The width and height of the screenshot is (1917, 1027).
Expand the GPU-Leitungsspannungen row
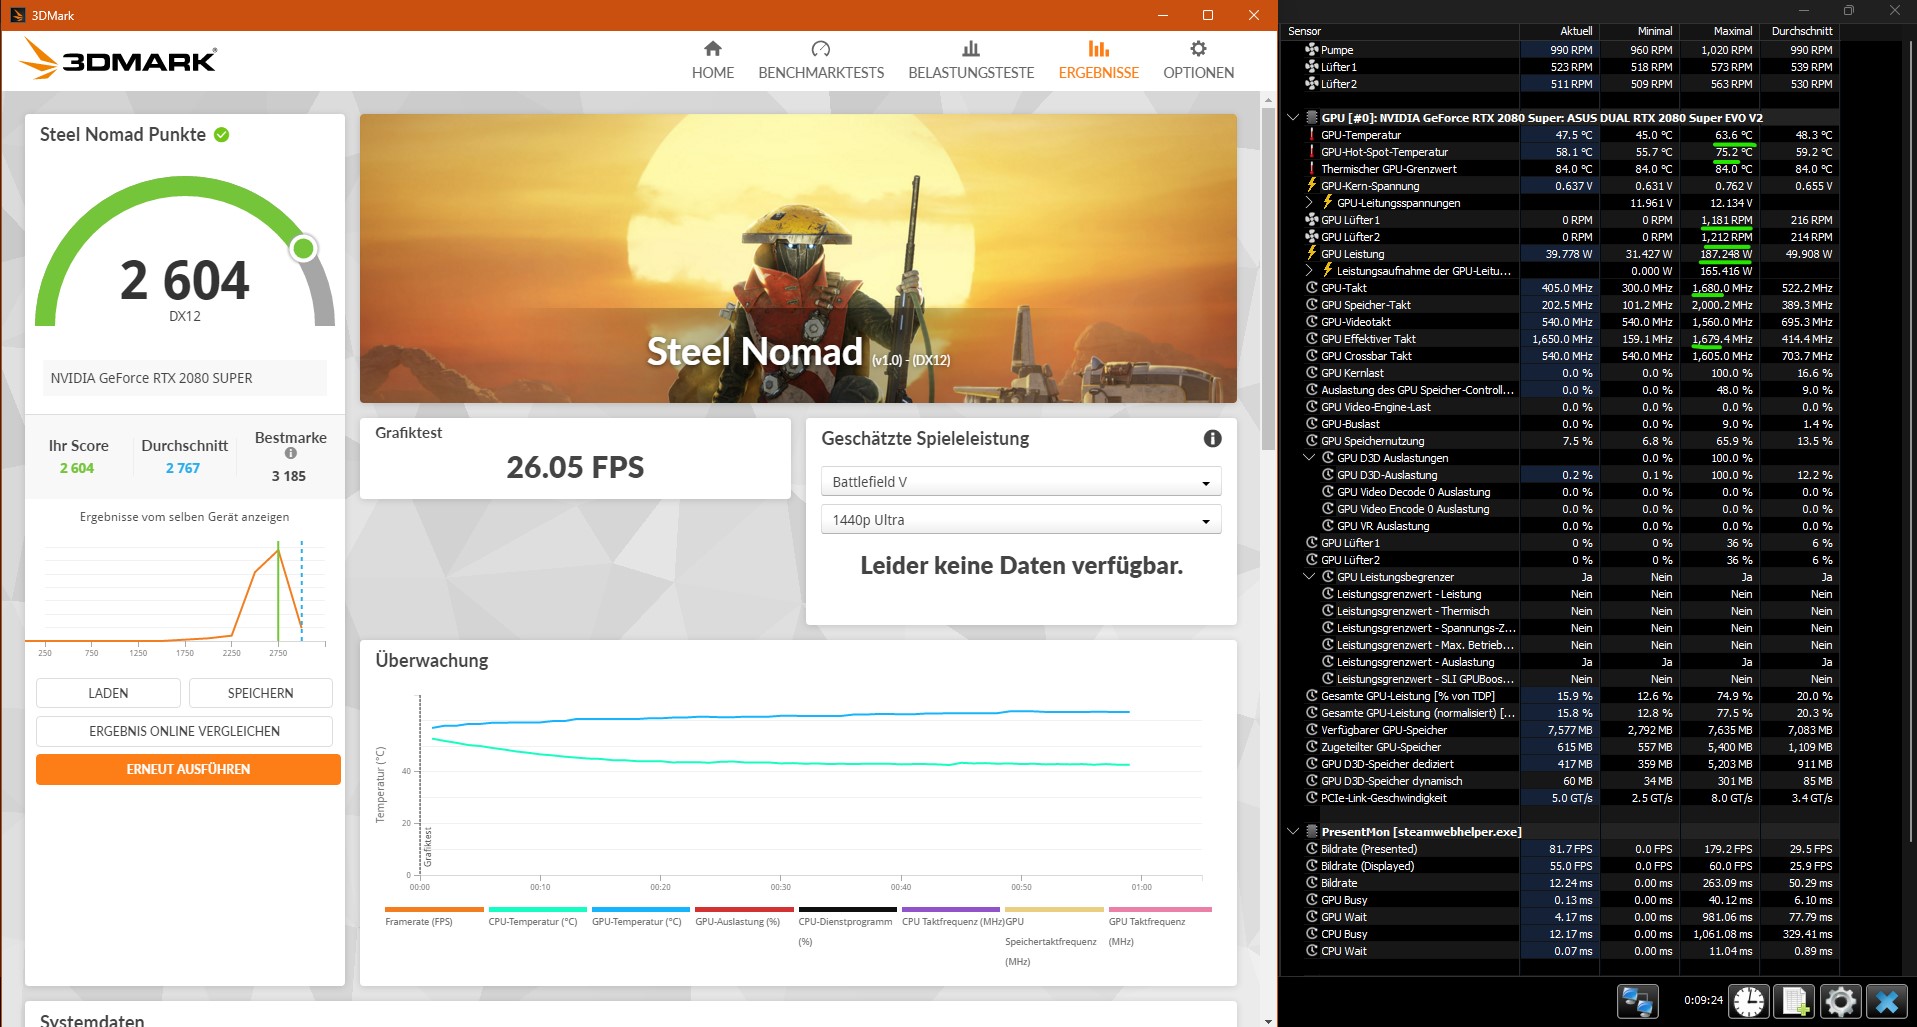[1310, 203]
